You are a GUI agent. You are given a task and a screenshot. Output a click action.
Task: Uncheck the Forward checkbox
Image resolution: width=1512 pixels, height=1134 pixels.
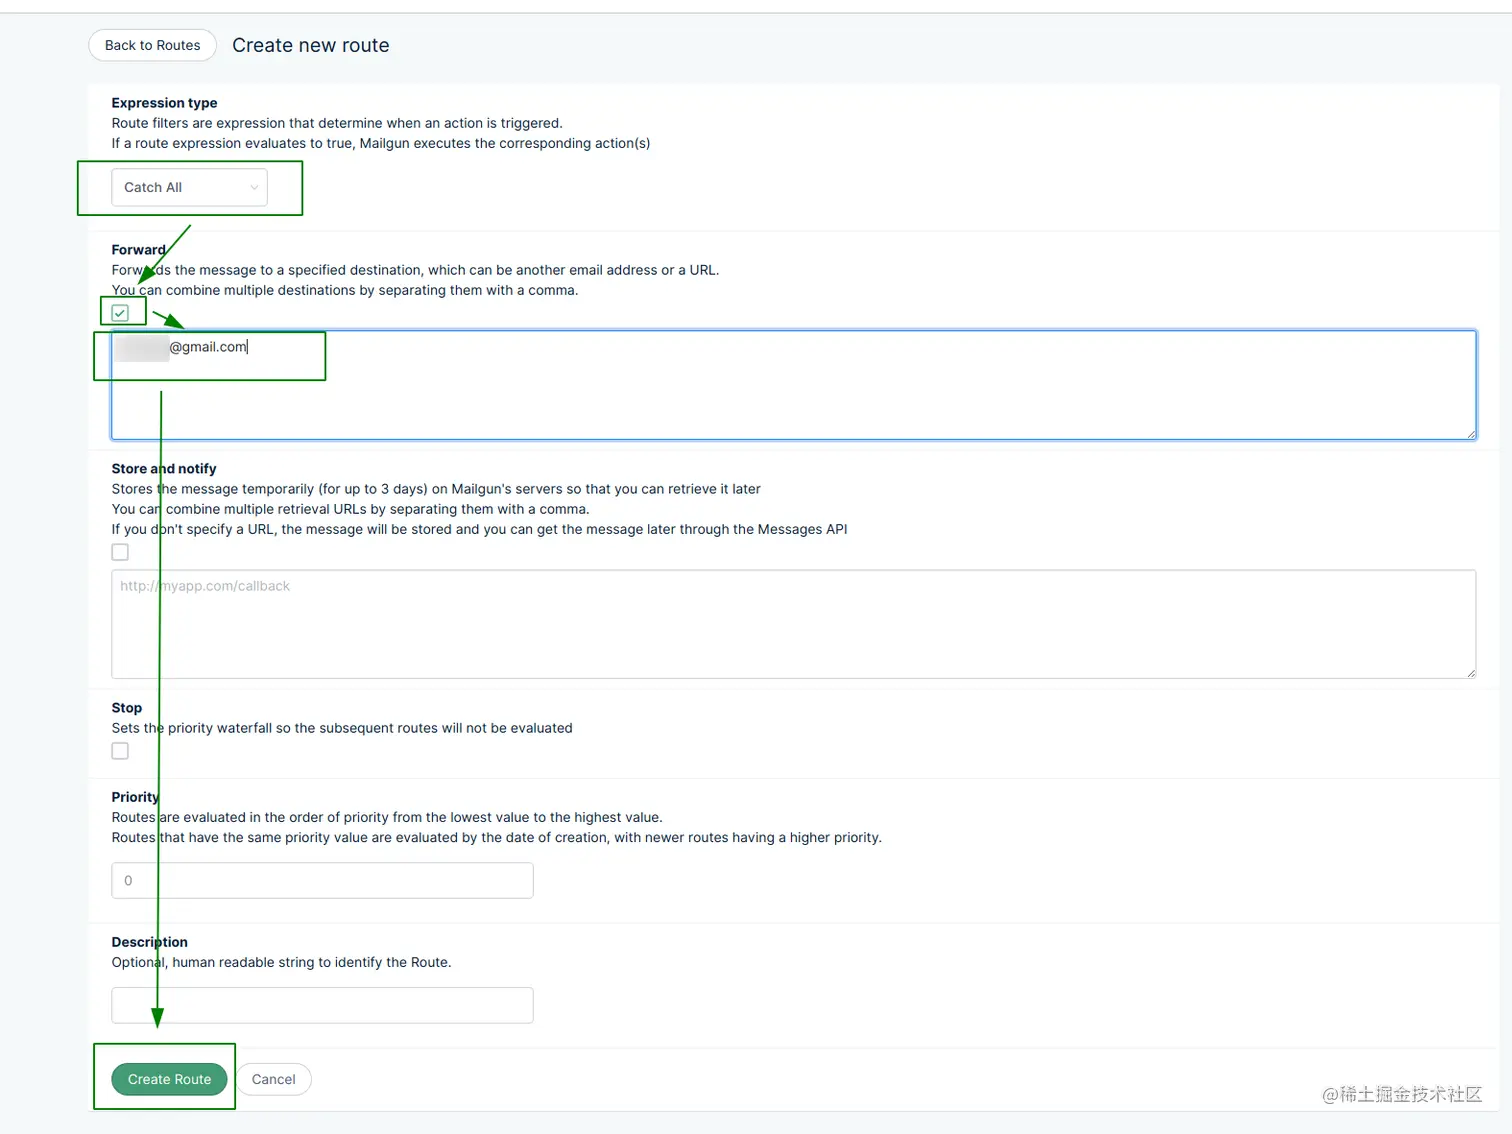[x=120, y=313]
